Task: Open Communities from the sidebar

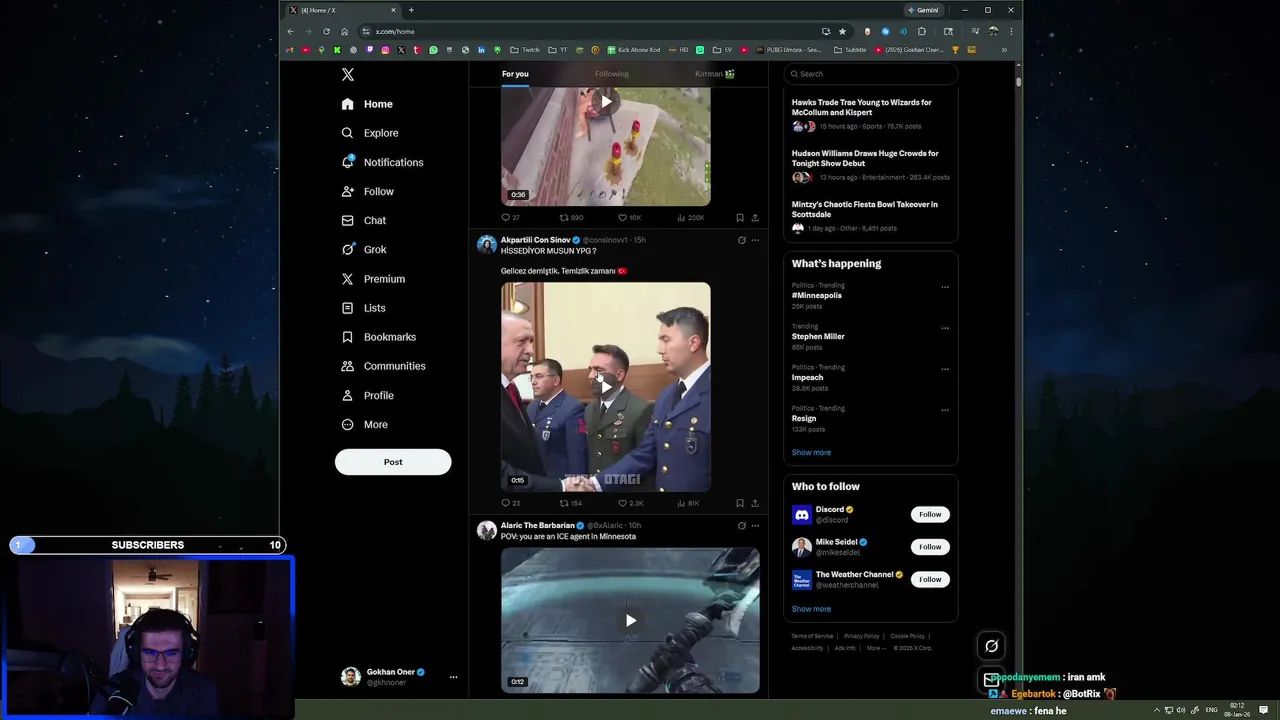Action: coord(383,366)
